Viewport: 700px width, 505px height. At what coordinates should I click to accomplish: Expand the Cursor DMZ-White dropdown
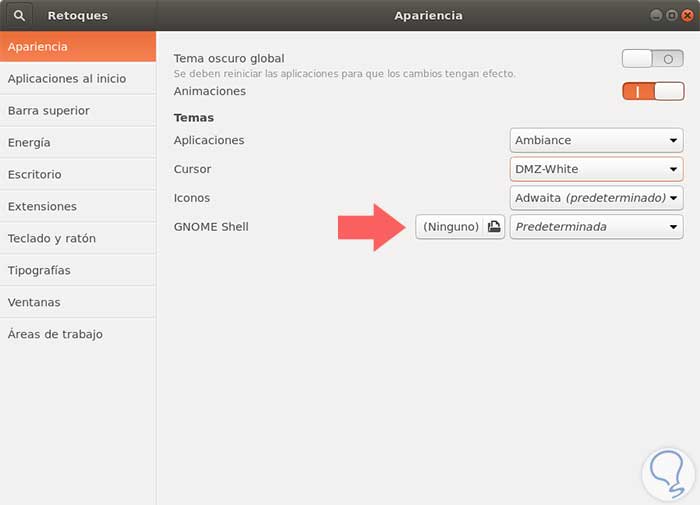pyautogui.click(x=596, y=169)
